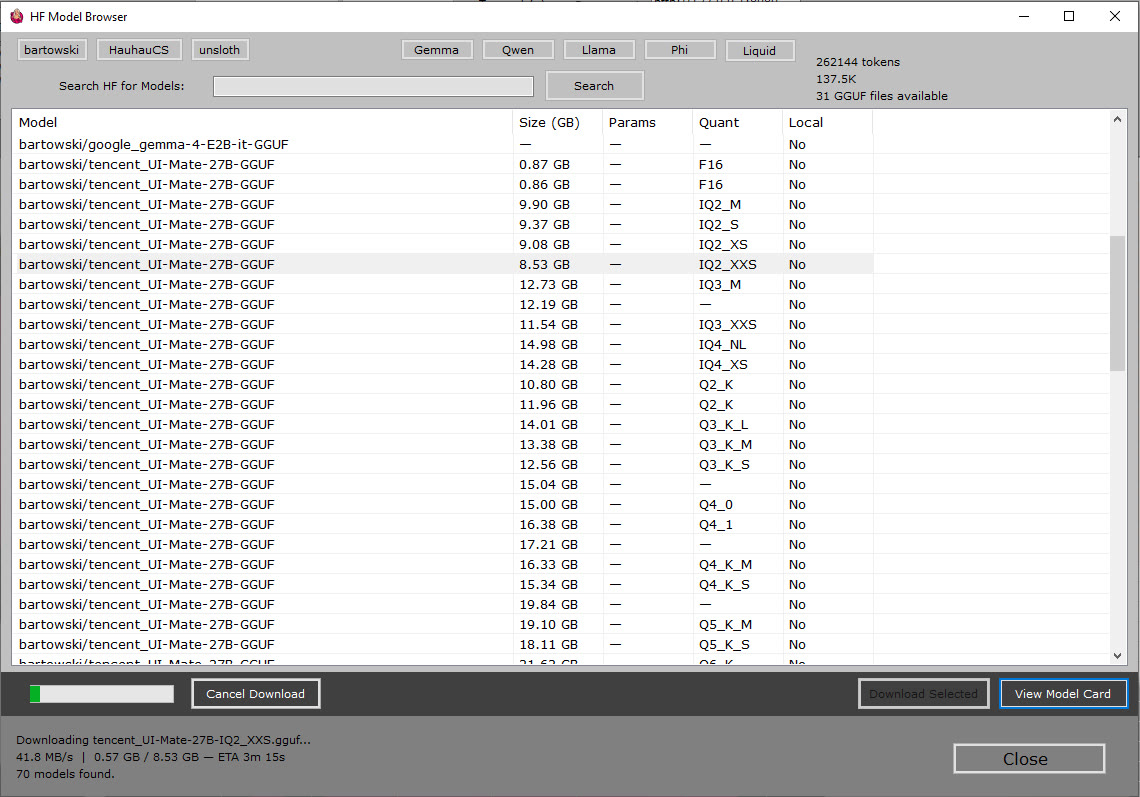The width and height of the screenshot is (1140, 797).
Task: Select the Q3_K_L quant row
Action: pyautogui.click(x=443, y=424)
